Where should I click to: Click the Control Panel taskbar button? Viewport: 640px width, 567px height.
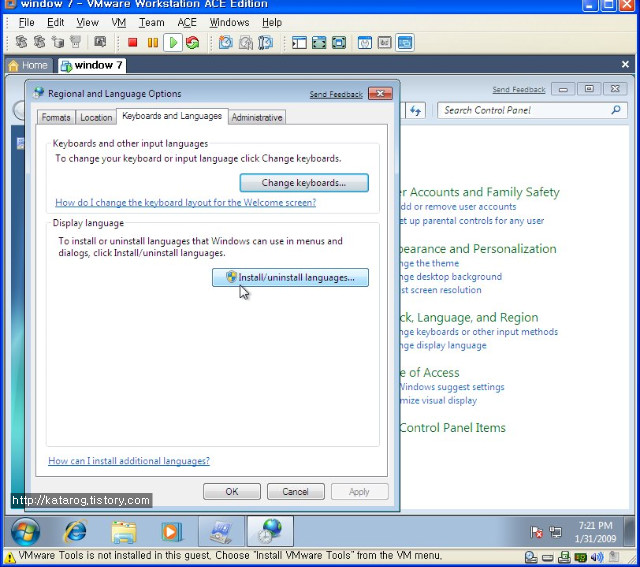[222, 531]
